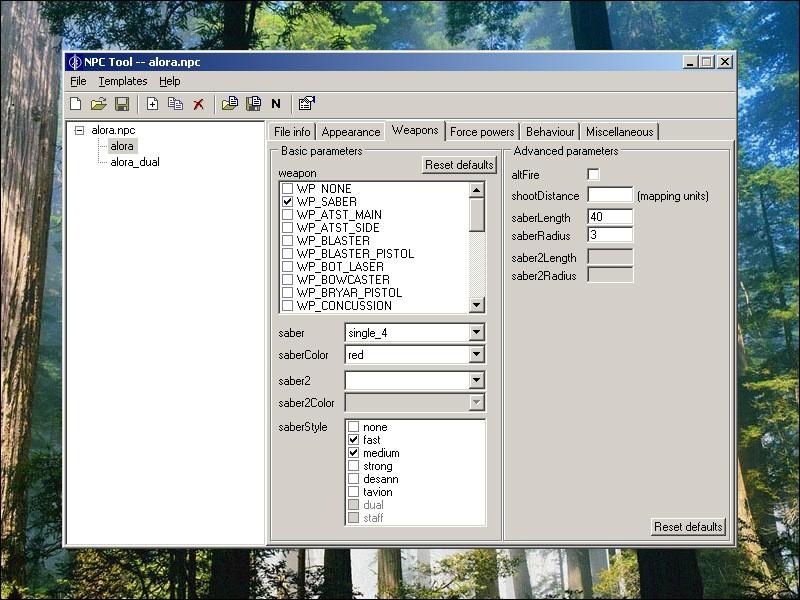Open the saber dropdown showing single_4

tap(476, 333)
